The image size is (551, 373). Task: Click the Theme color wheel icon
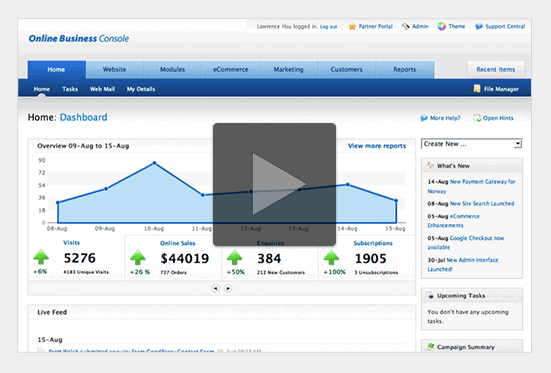tap(442, 26)
